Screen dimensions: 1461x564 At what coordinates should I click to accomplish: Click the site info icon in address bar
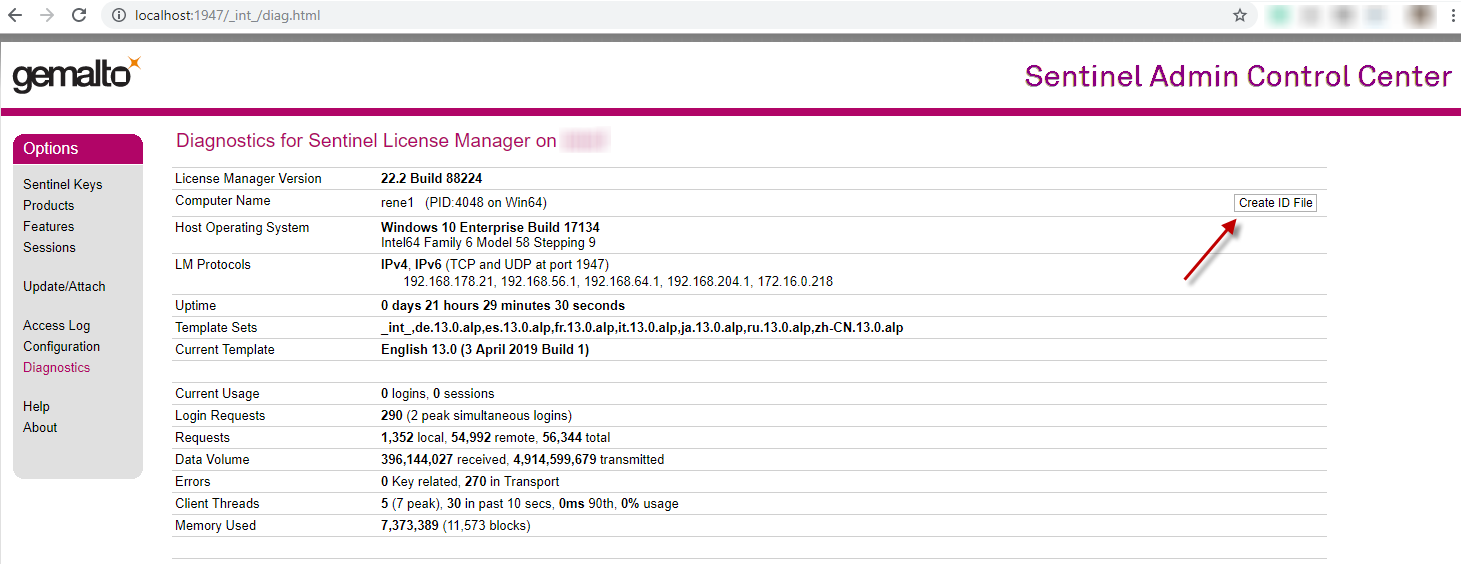pyautogui.click(x=118, y=16)
